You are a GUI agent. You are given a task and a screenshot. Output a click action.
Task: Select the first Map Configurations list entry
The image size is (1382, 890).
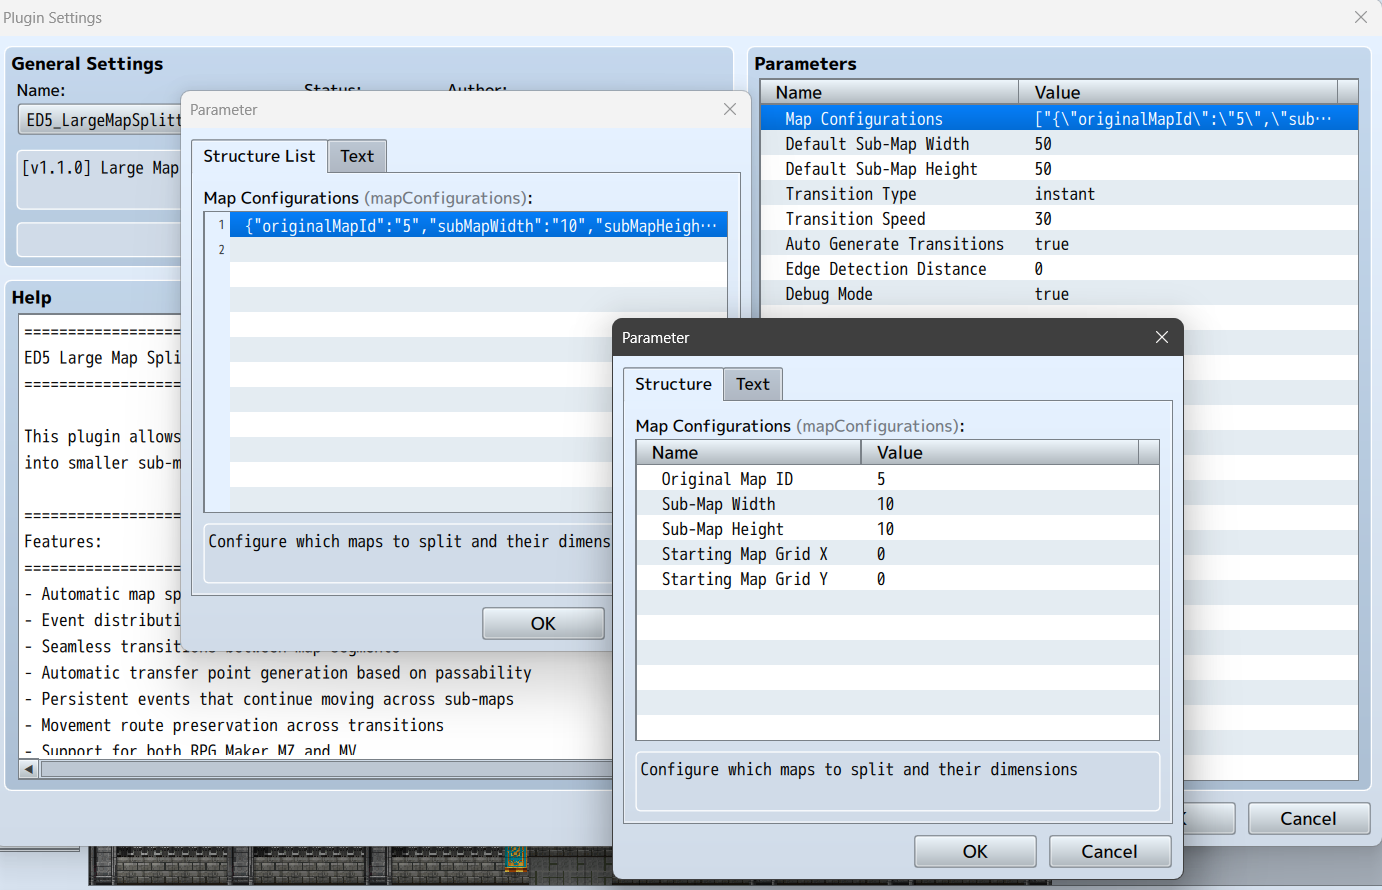point(480,226)
